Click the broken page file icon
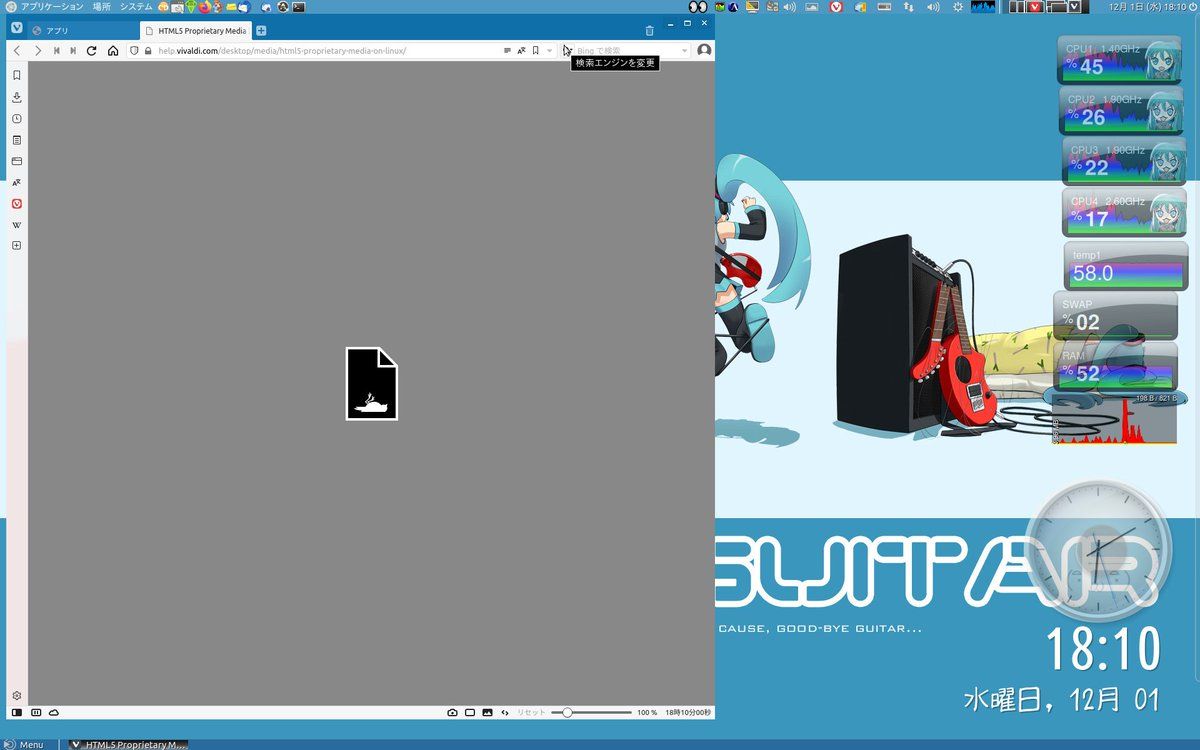 [372, 384]
